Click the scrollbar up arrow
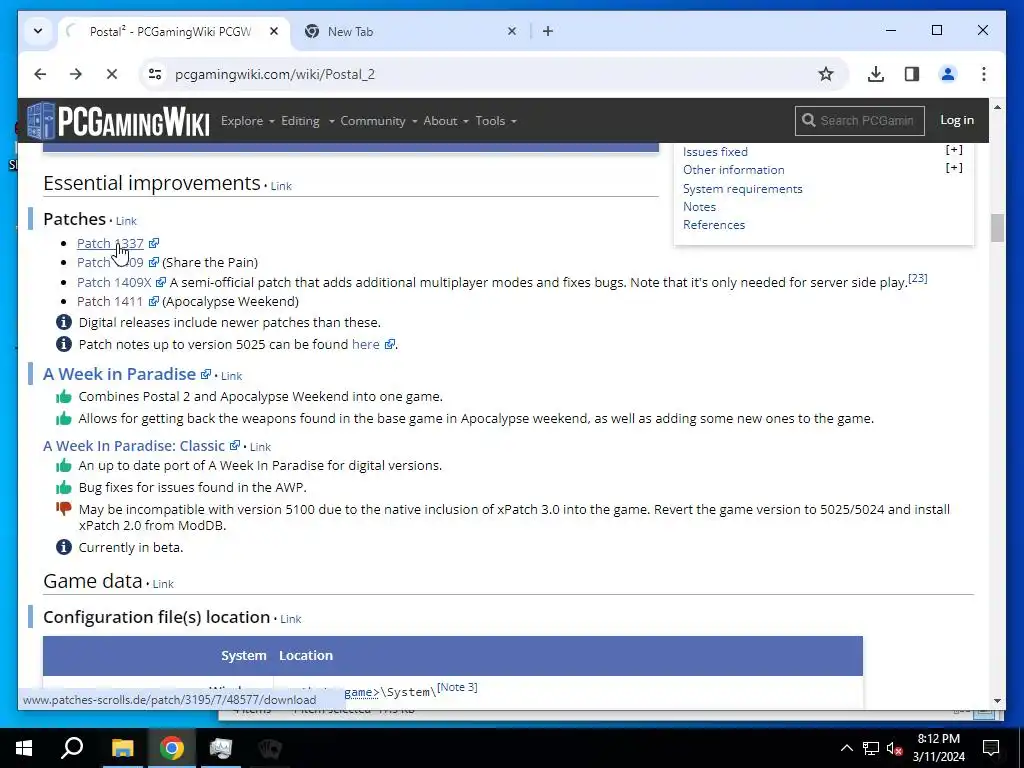Screen dimensions: 1024x768 (997, 107)
